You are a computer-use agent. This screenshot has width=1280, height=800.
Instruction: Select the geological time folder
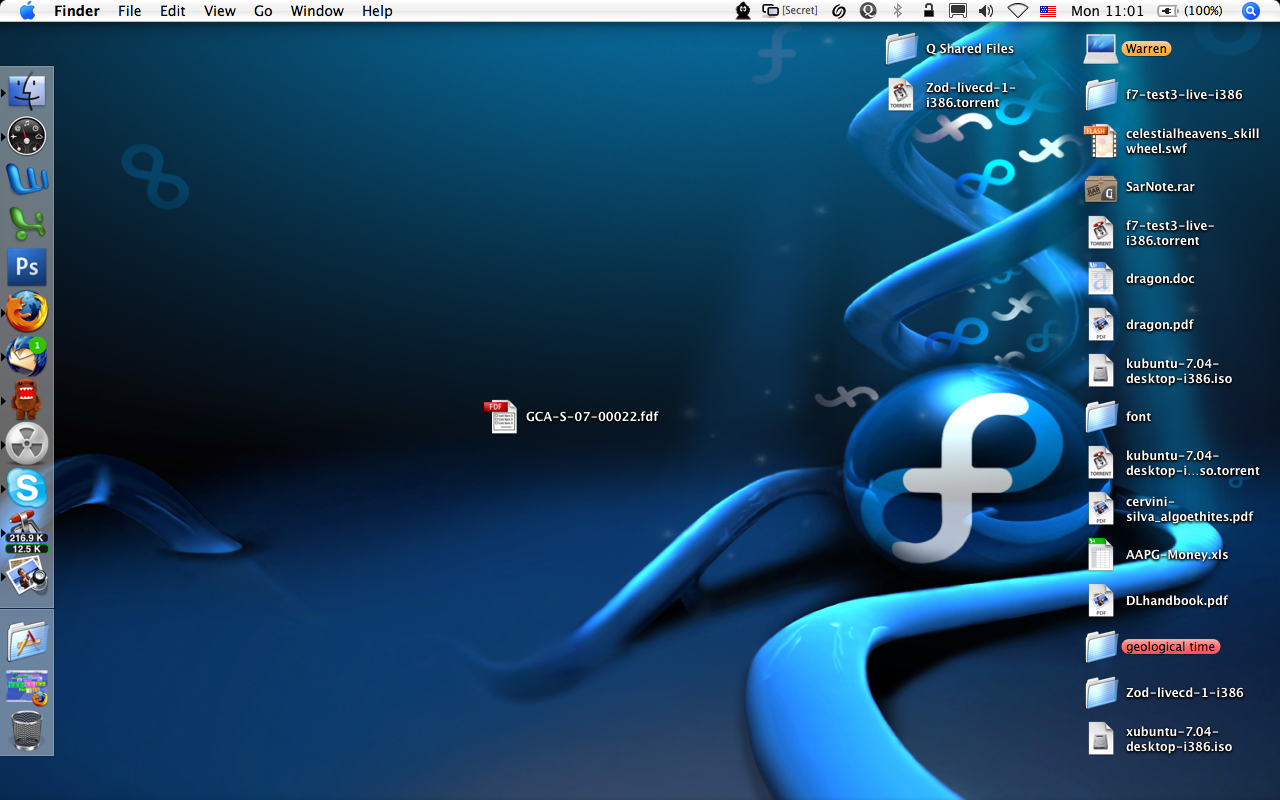1153,646
